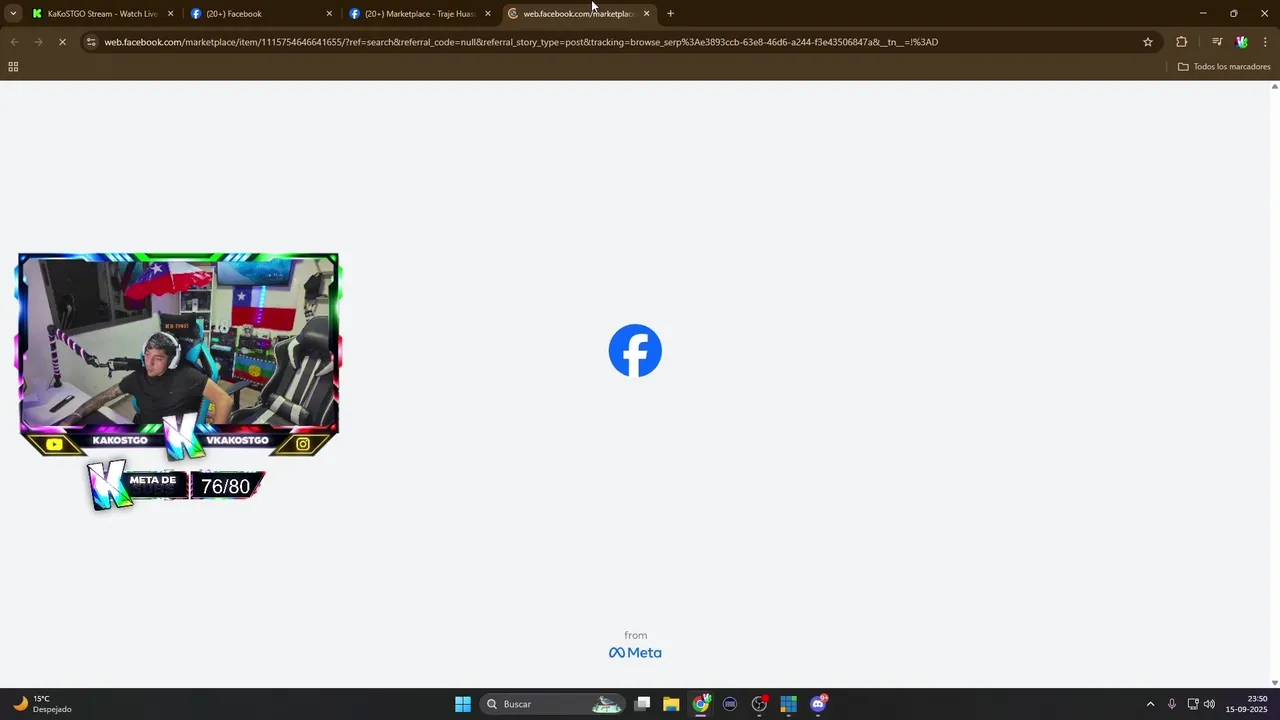Screen dimensions: 1280x720
Task: Go back to the previous page
Action: pyautogui.click(x=14, y=42)
